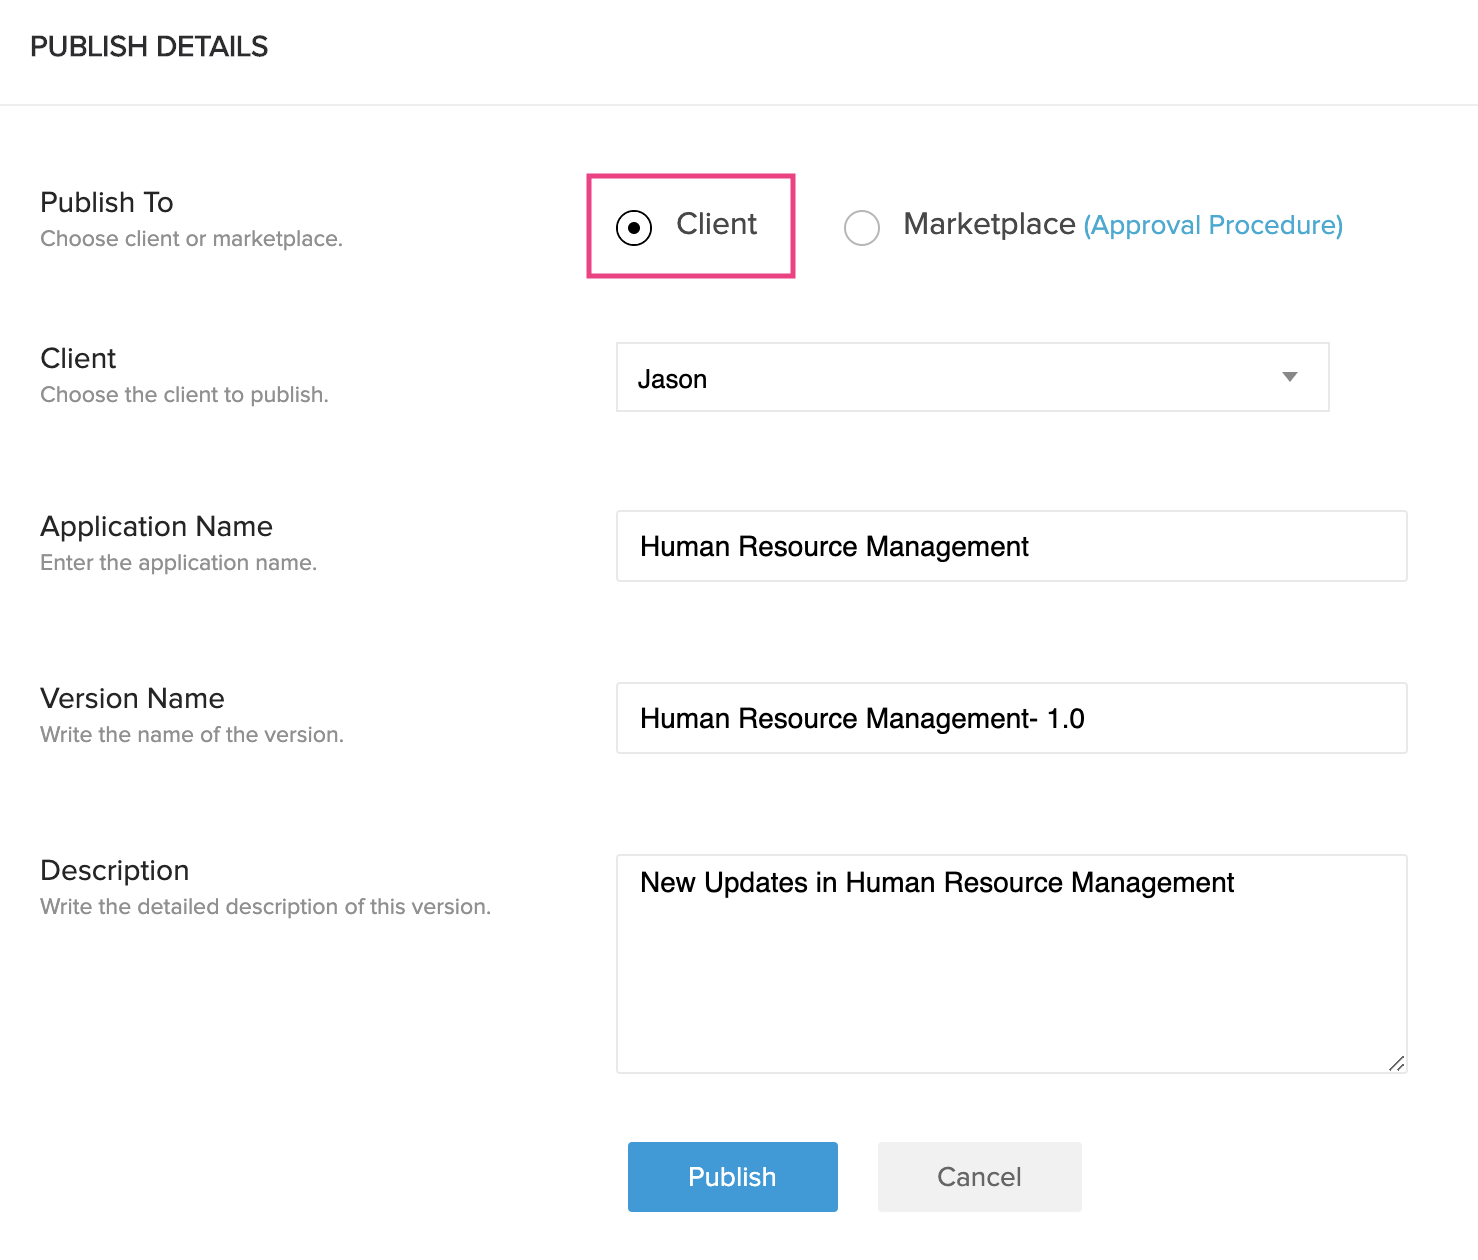Image resolution: width=1478 pixels, height=1260 pixels.
Task: Focus the Application Name input field
Action: tap(1011, 546)
